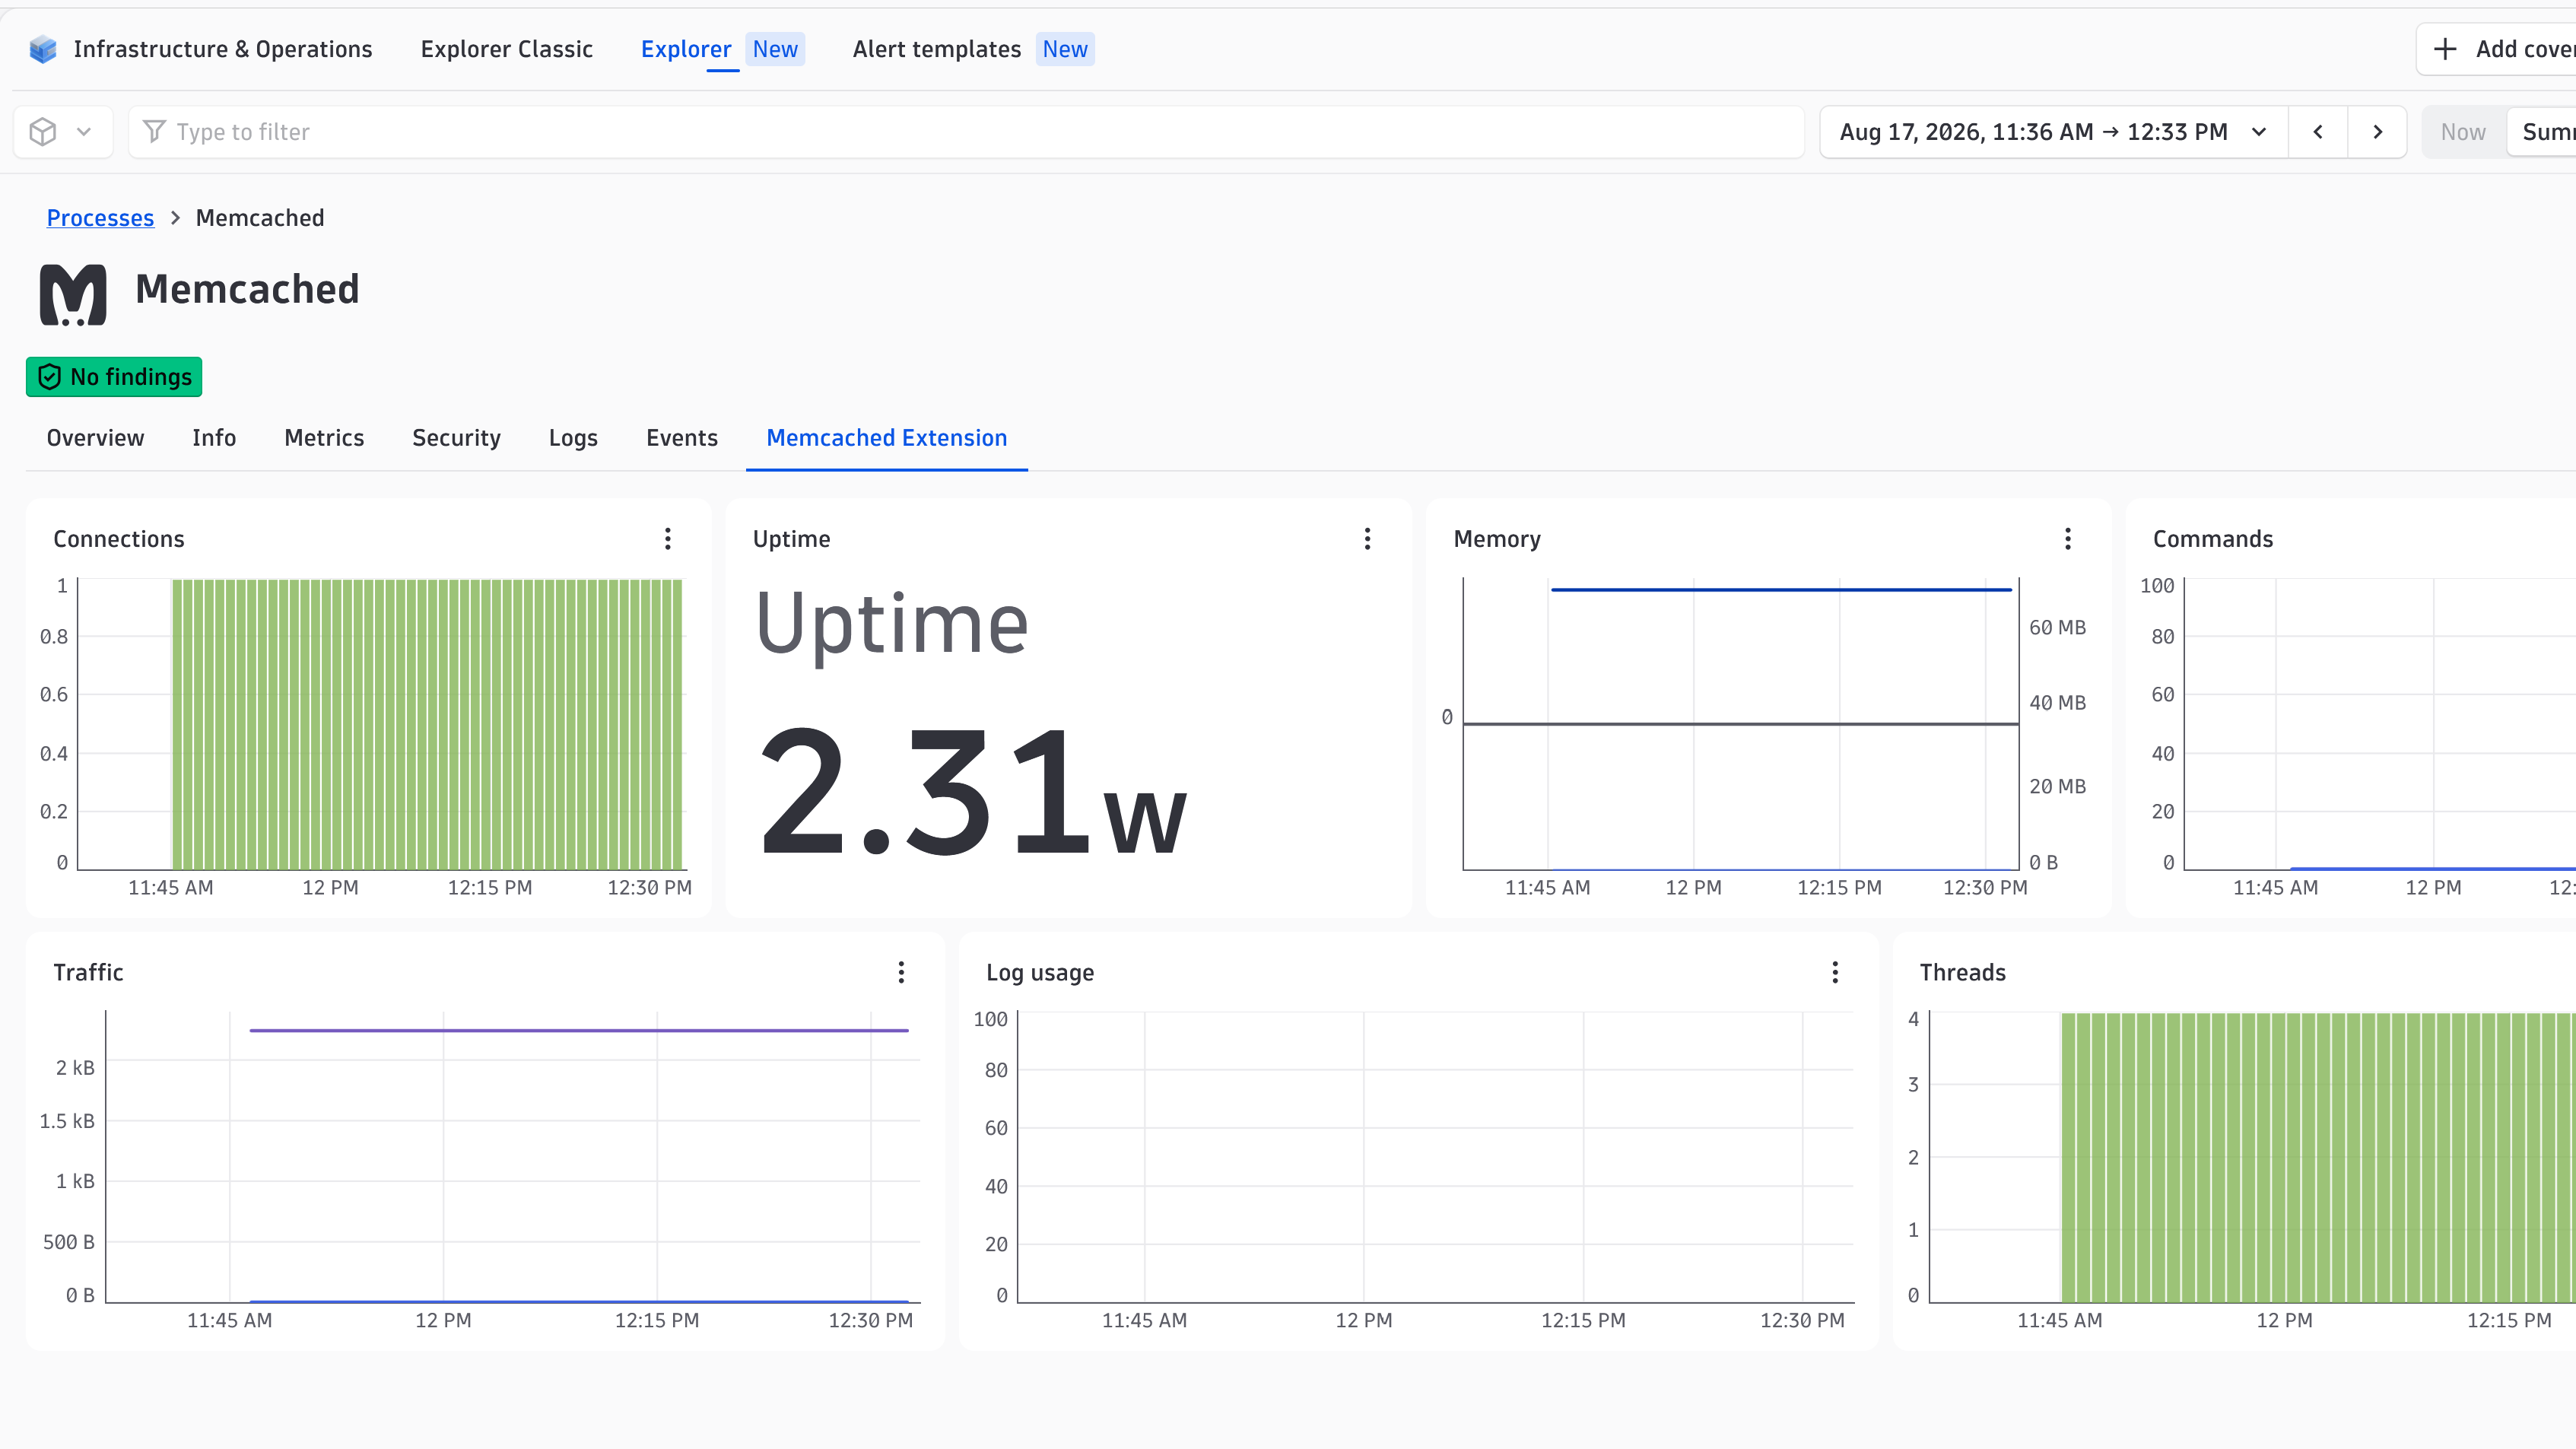Click the Commands chart title

(x=2213, y=539)
